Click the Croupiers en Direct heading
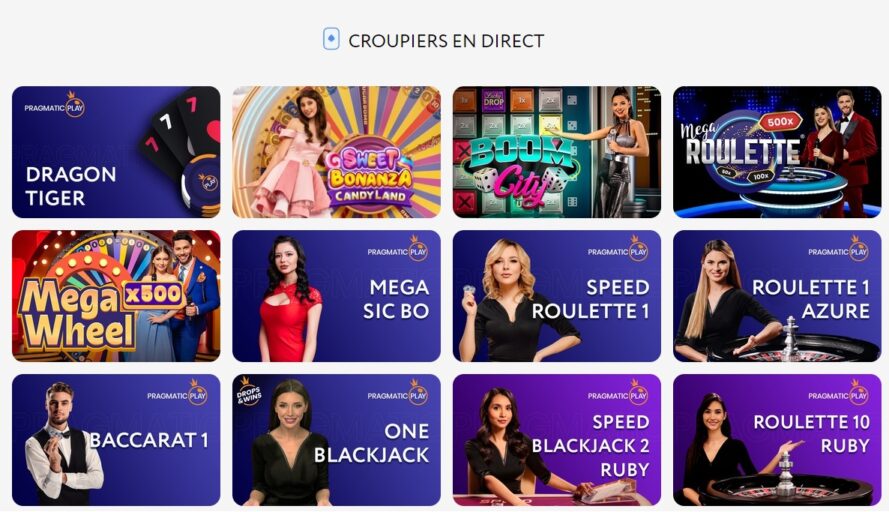 click(x=446, y=41)
